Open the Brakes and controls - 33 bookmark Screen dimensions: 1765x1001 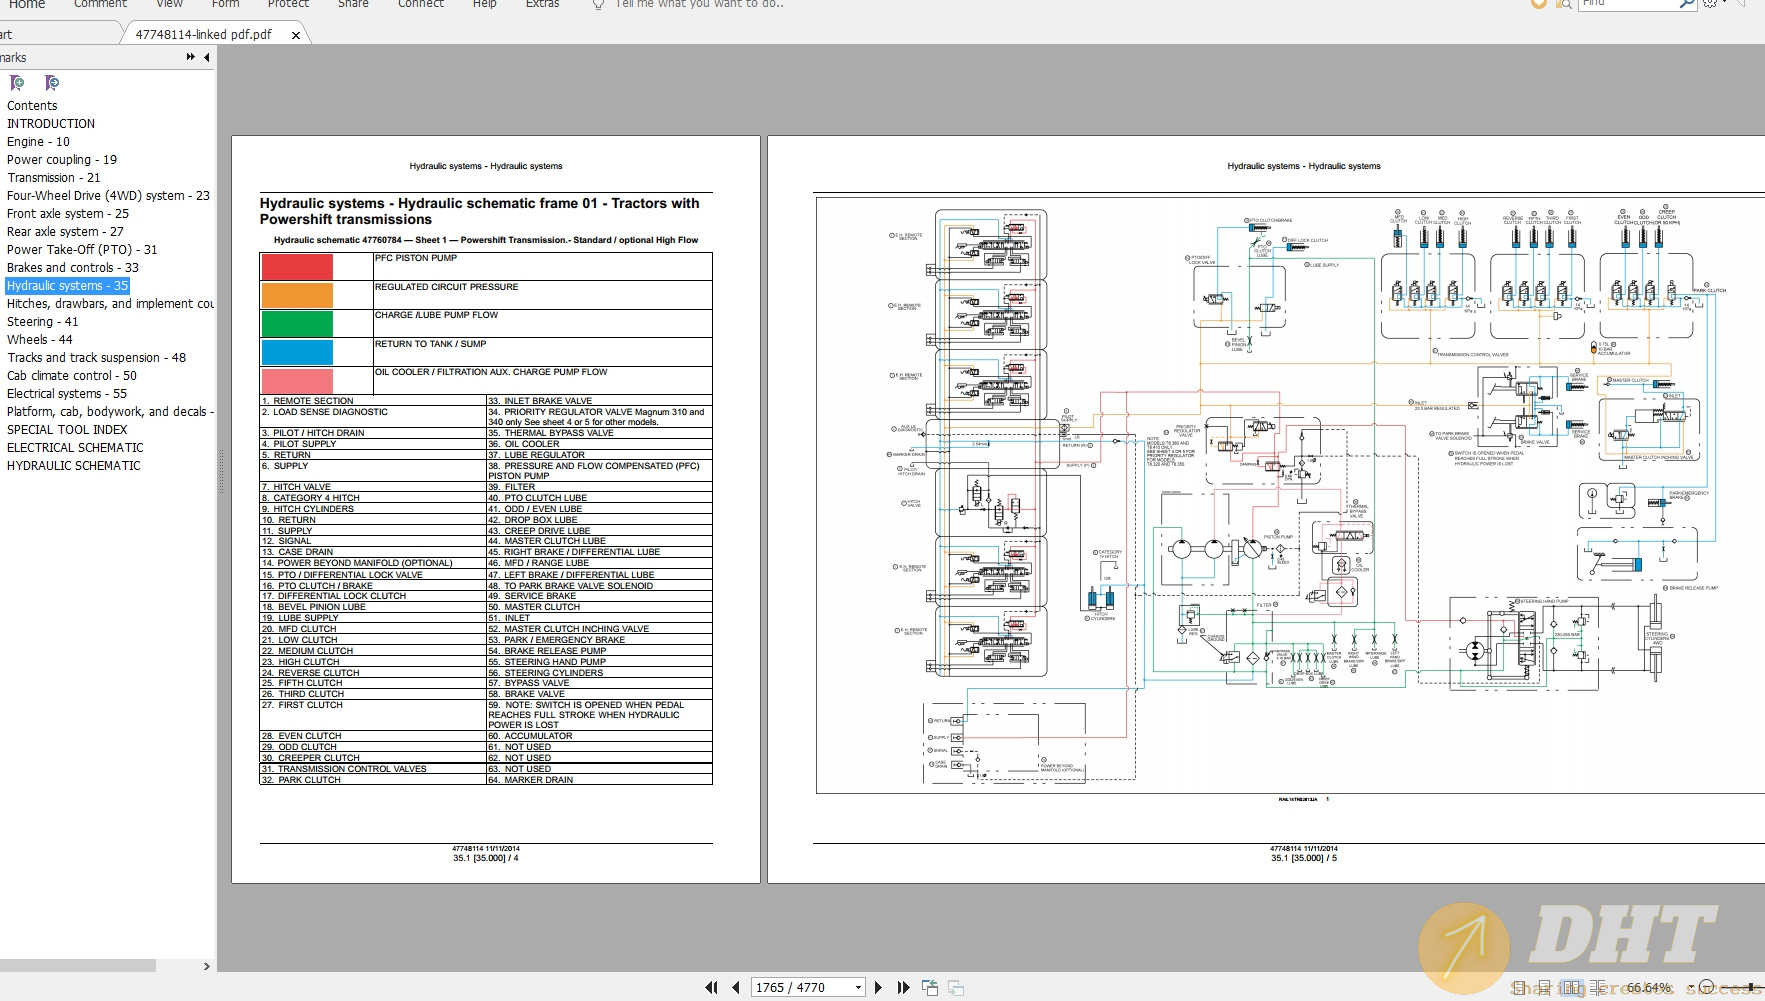pyautogui.click(x=72, y=267)
